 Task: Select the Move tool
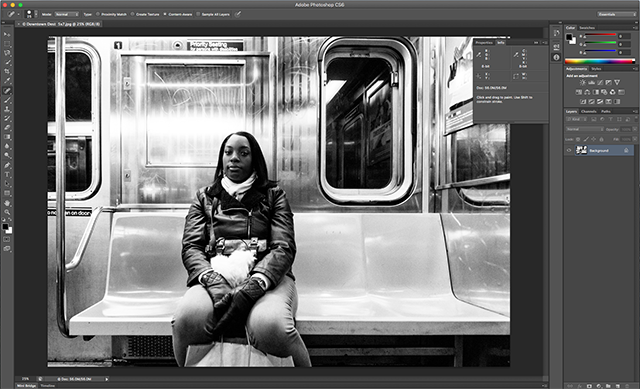pyautogui.click(x=7, y=34)
